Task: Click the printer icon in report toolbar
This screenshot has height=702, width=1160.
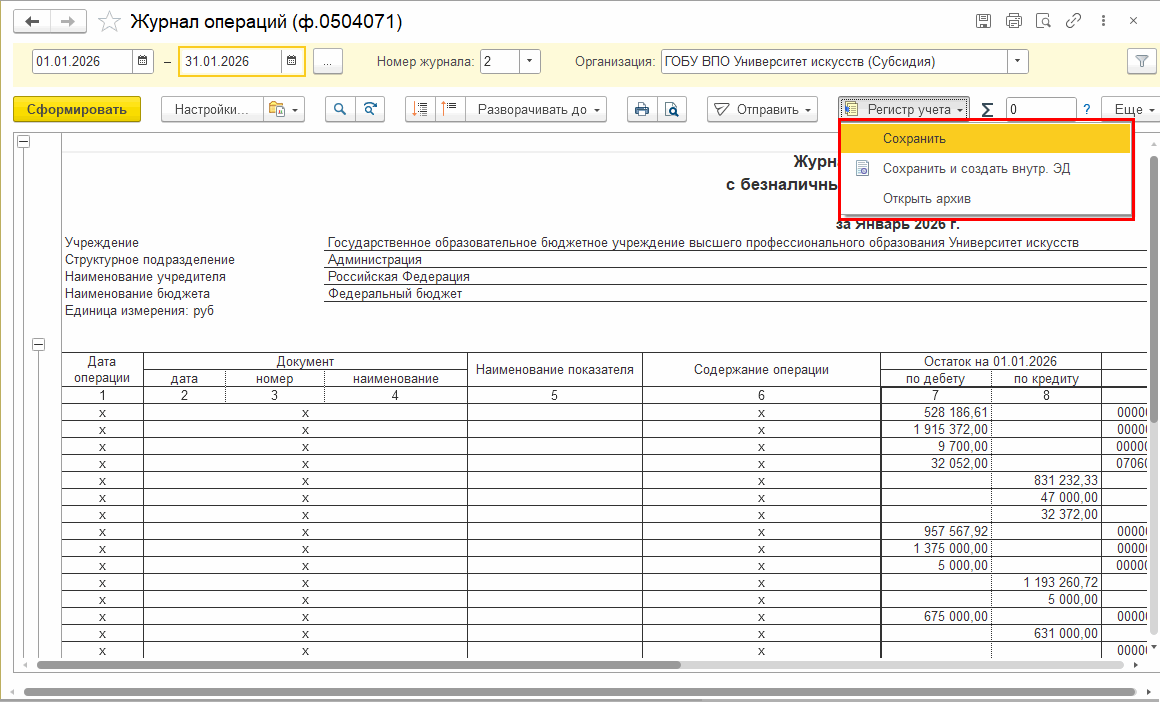Action: (642, 109)
